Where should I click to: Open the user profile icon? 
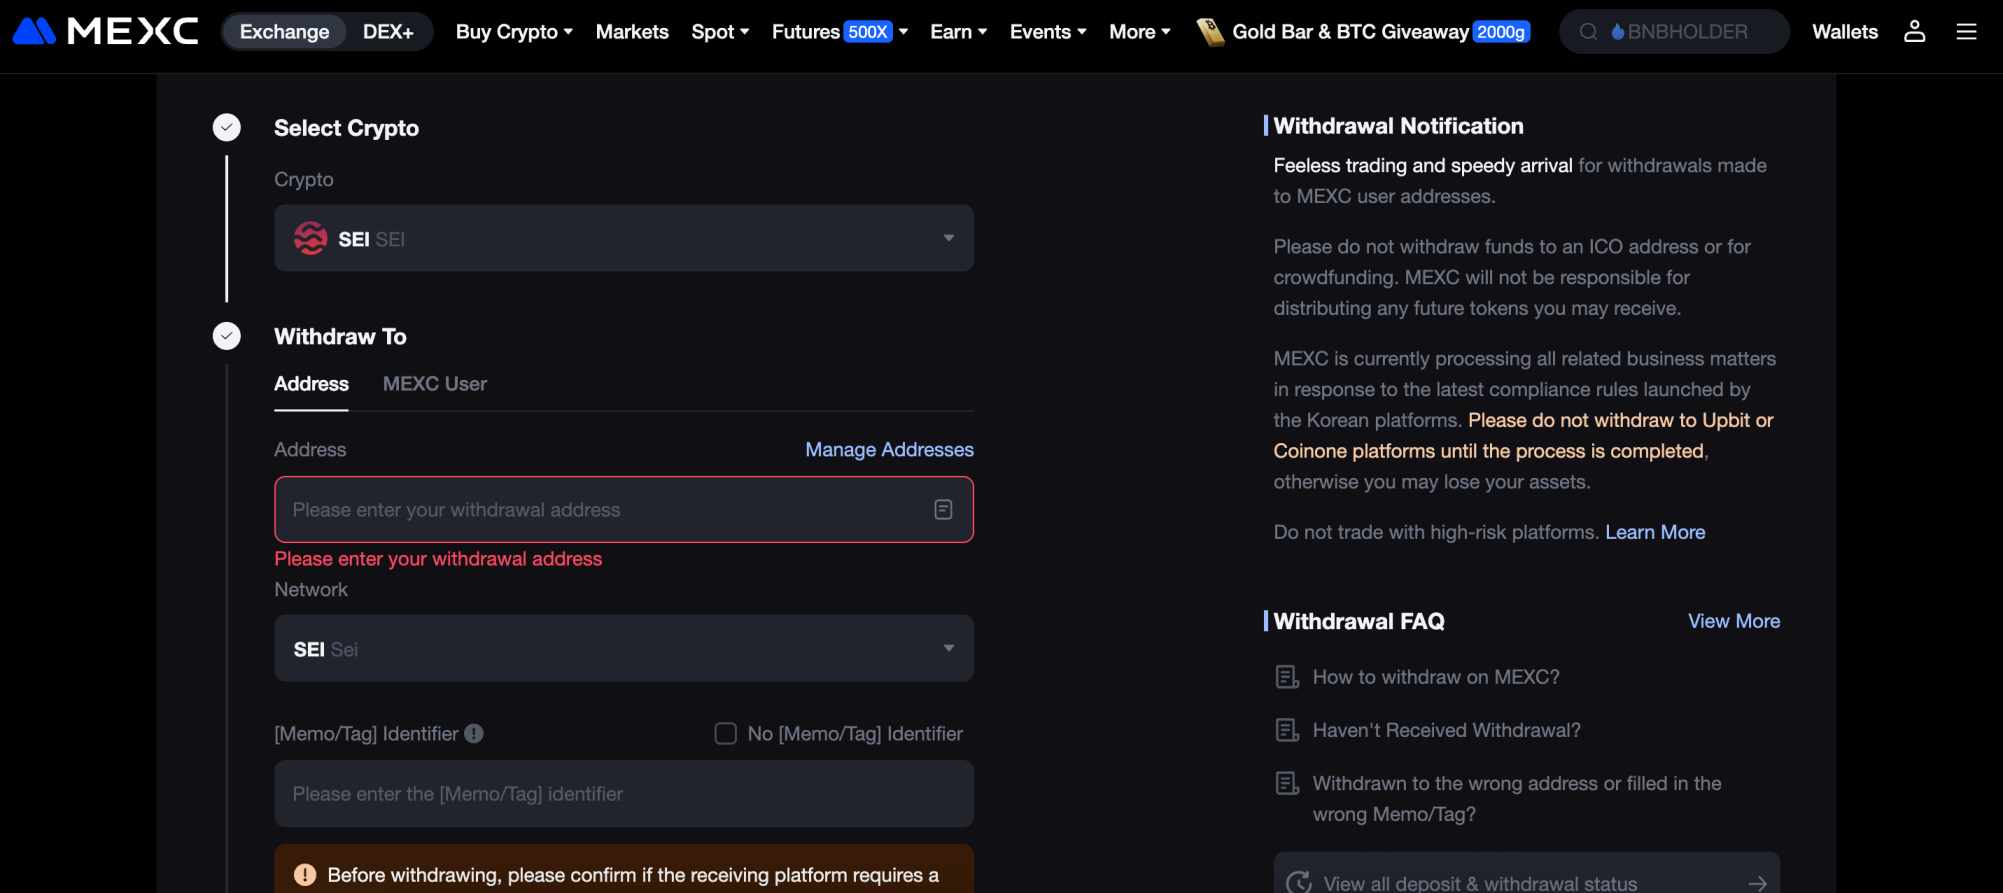(1914, 31)
